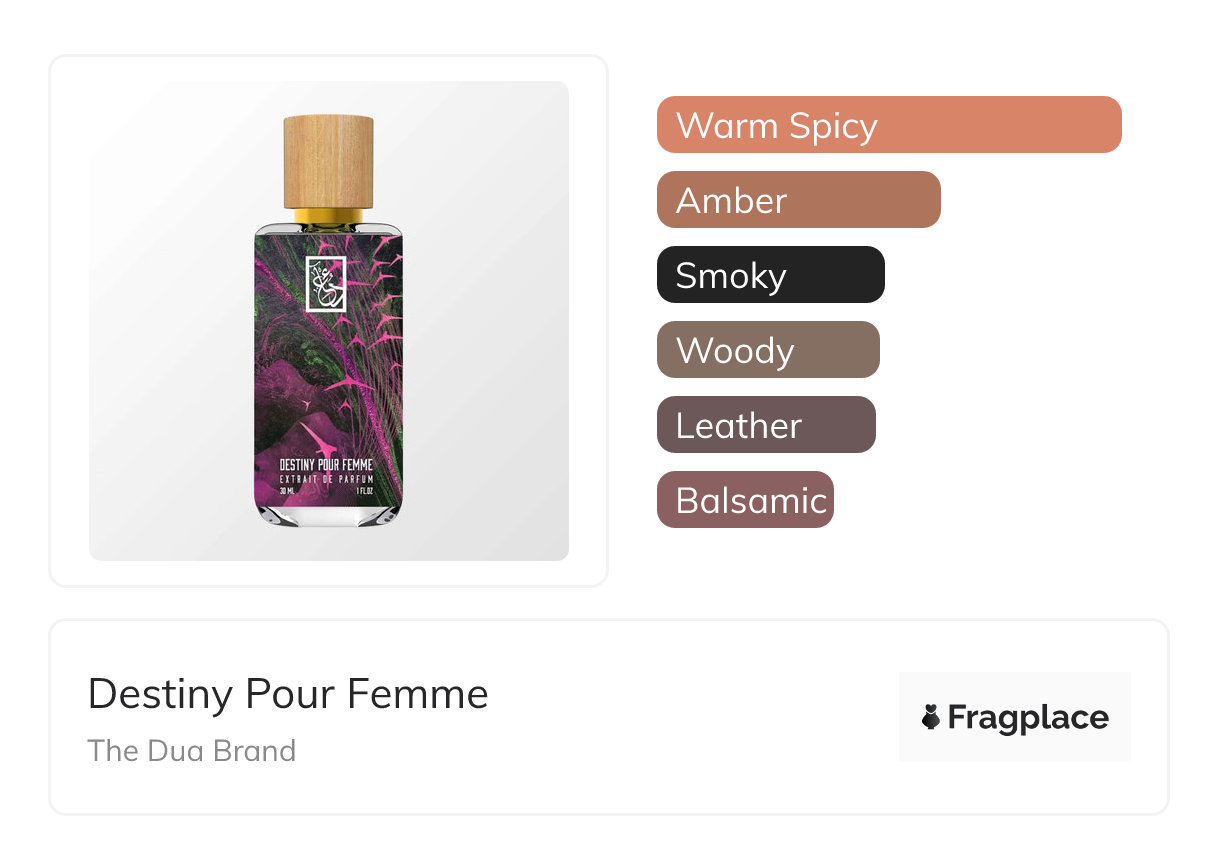The width and height of the screenshot is (1218, 864).
Task: Click the white Dua emblem on bottle label
Action: (326, 284)
